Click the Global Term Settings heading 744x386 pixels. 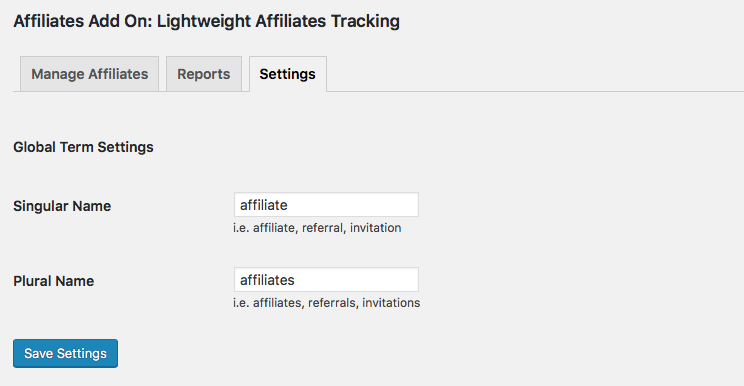[x=84, y=147]
